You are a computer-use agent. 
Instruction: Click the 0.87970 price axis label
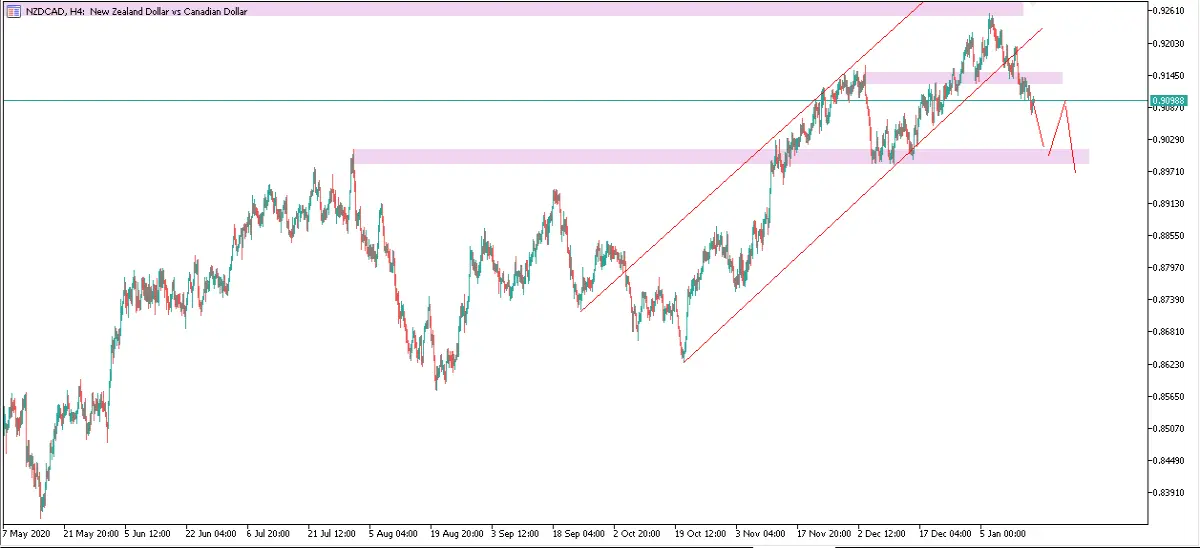click(x=1168, y=267)
